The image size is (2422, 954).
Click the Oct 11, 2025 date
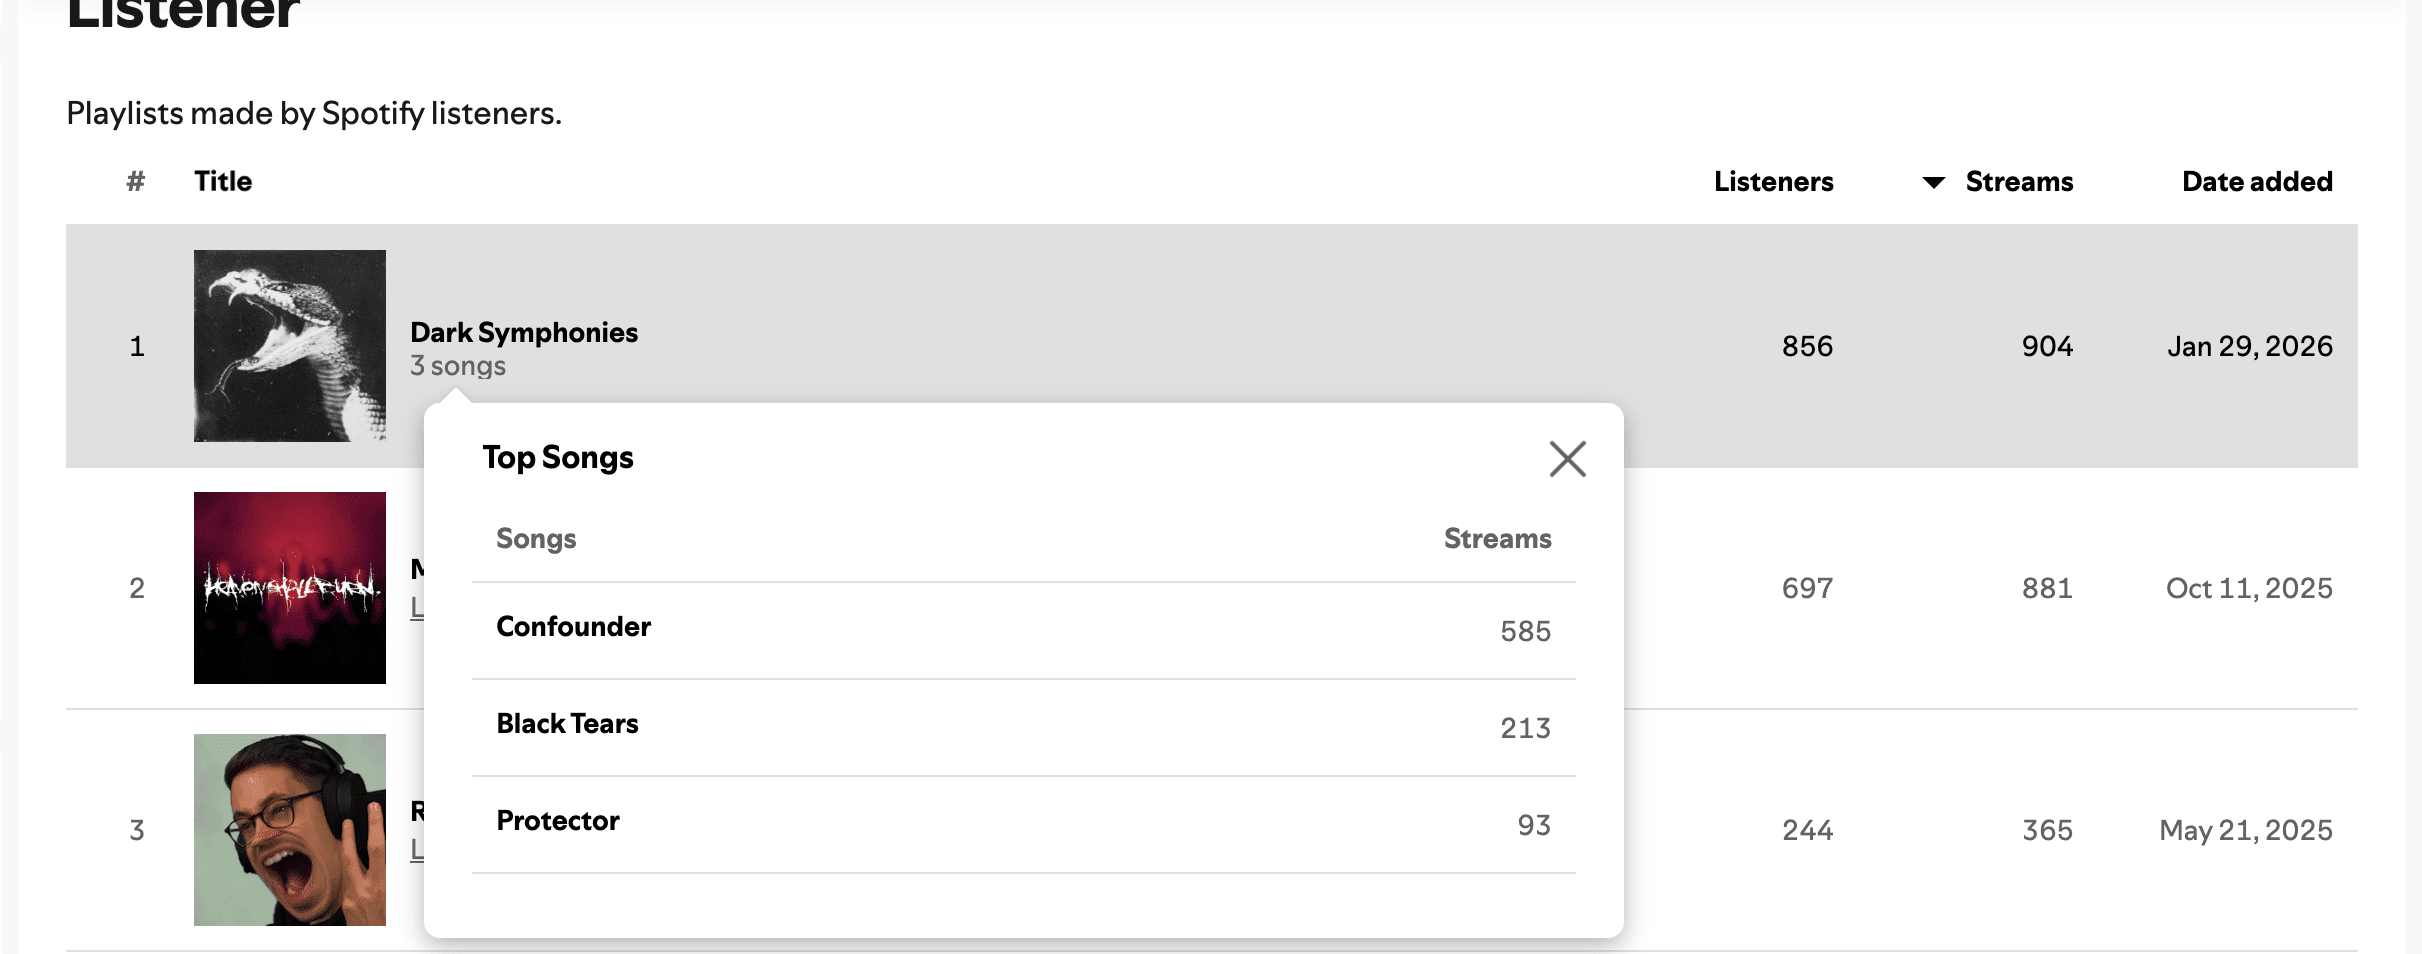[x=2248, y=588]
